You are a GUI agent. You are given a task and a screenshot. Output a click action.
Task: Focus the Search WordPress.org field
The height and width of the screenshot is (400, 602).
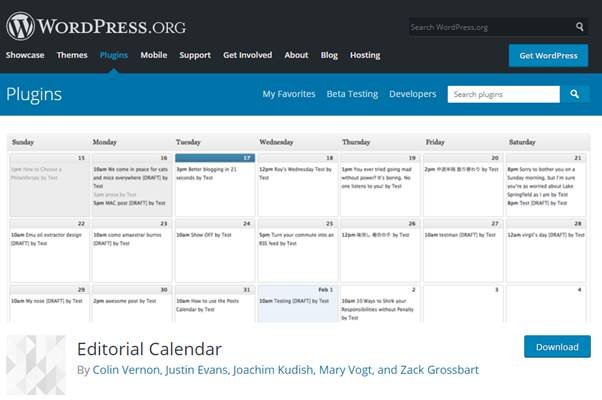[491, 27]
